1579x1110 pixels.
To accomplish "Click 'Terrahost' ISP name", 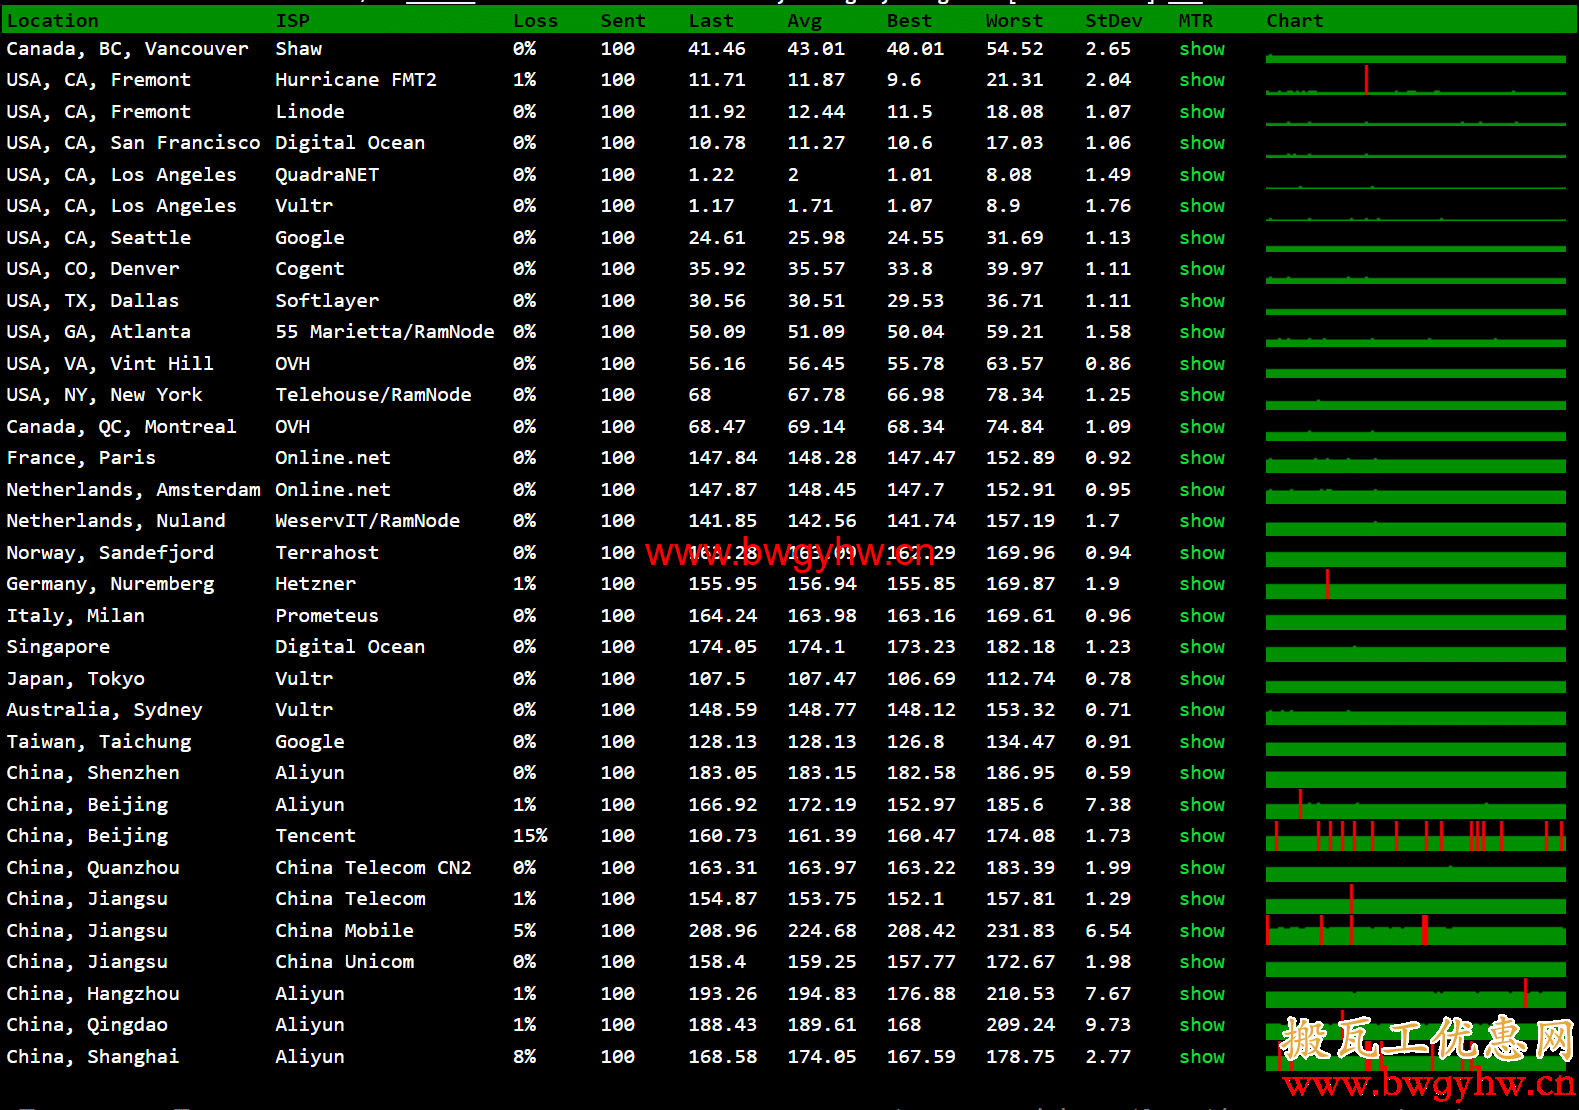I will point(327,553).
